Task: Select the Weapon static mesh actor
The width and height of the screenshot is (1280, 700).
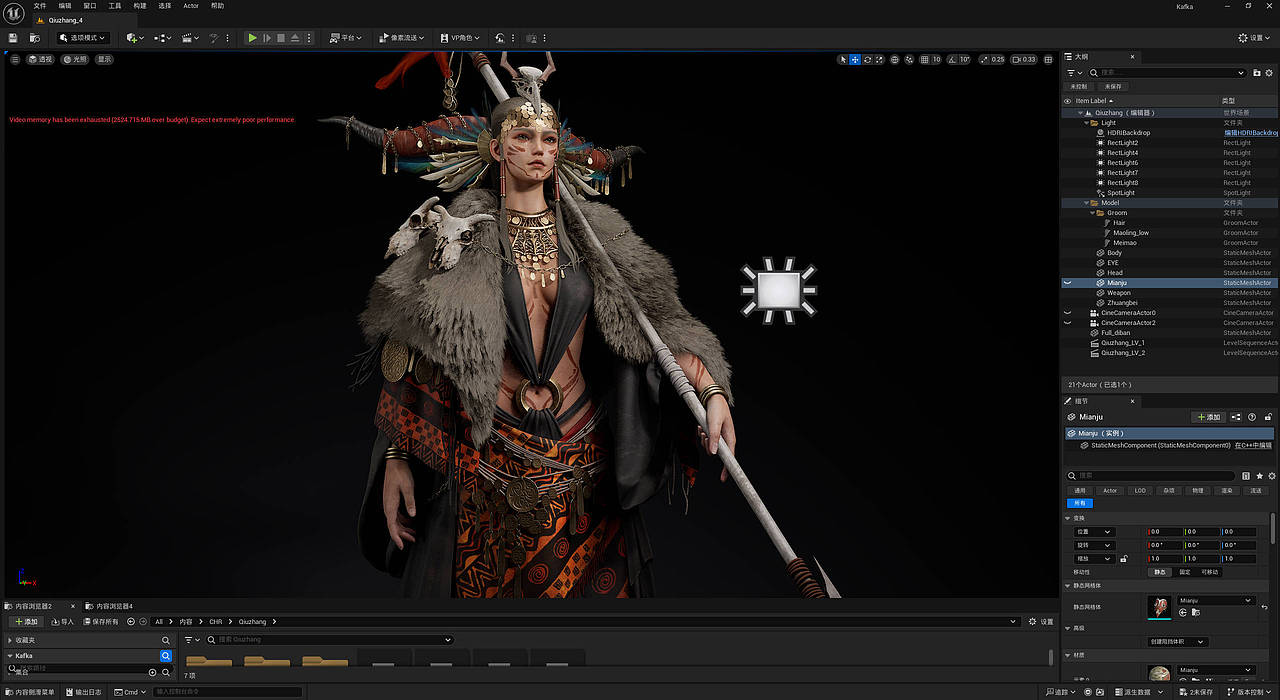Action: [1119, 293]
